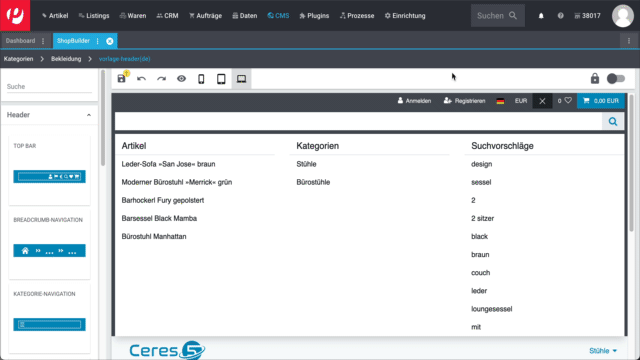Screen dimensions: 640x360
Task: Click the loungesessel search suggestion
Action: pos(491,309)
